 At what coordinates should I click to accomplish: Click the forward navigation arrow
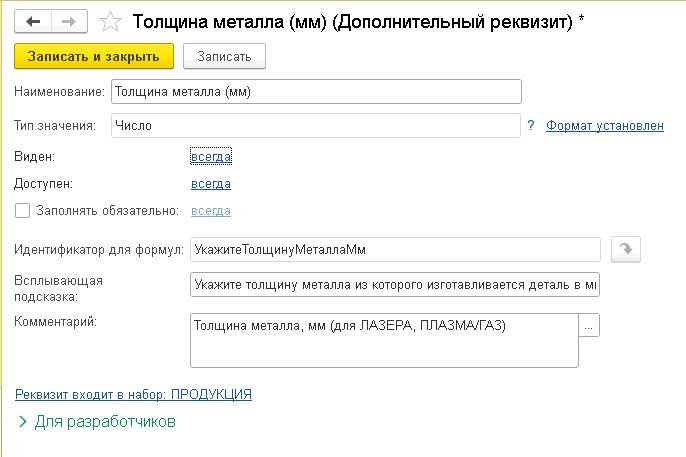coord(69,21)
